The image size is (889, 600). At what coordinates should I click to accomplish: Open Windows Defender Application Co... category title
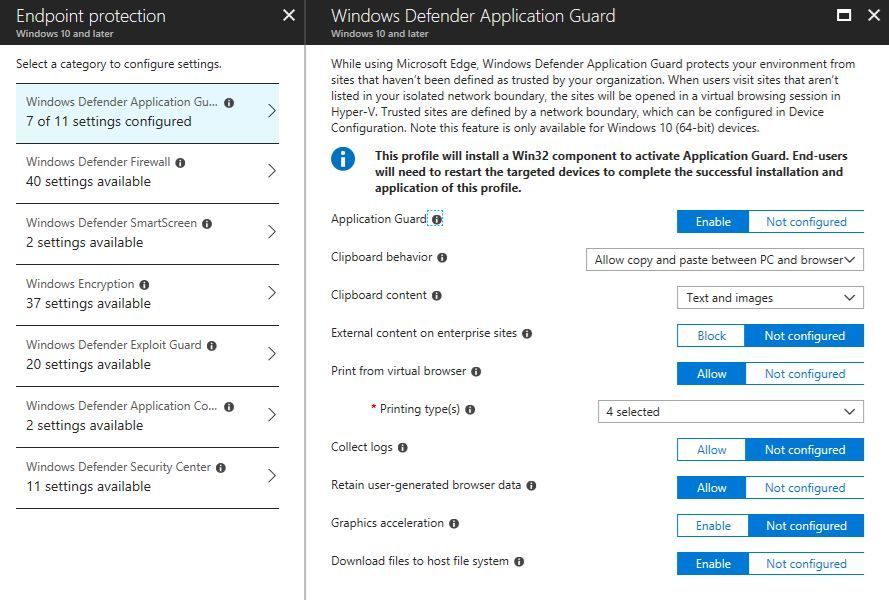(x=121, y=405)
